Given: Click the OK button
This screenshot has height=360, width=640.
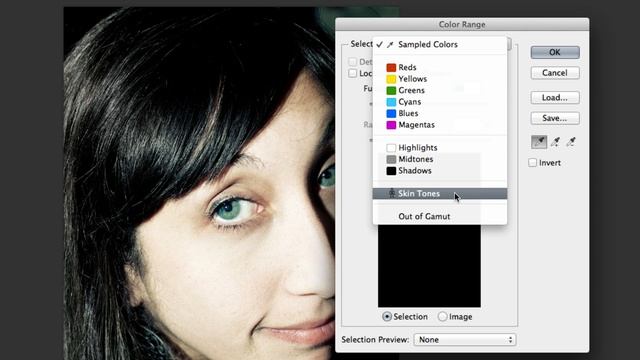Looking at the screenshot, I should pyautogui.click(x=555, y=52).
